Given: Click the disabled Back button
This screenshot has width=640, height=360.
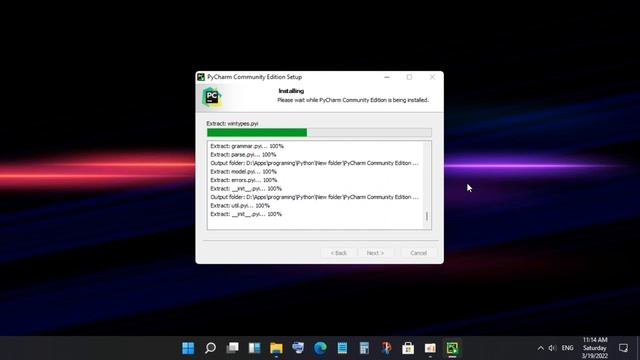Looking at the screenshot, I should [338, 253].
